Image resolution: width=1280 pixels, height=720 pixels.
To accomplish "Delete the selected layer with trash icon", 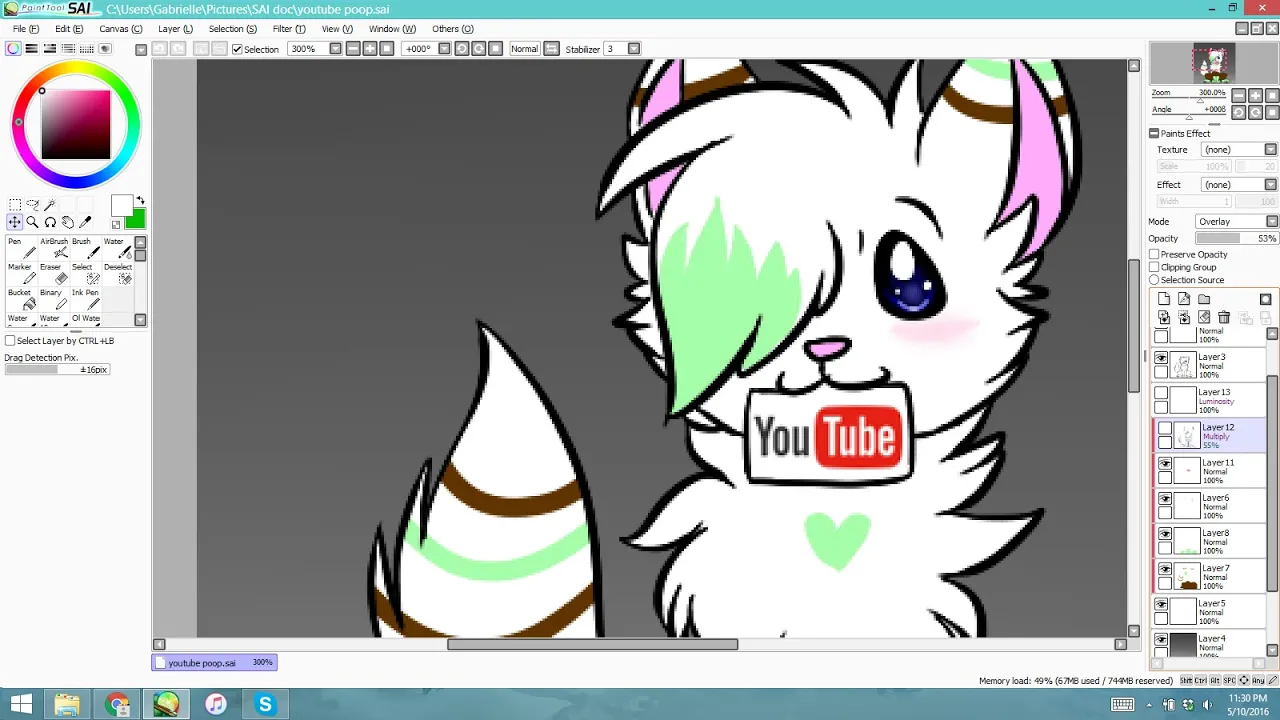I will [x=1224, y=317].
